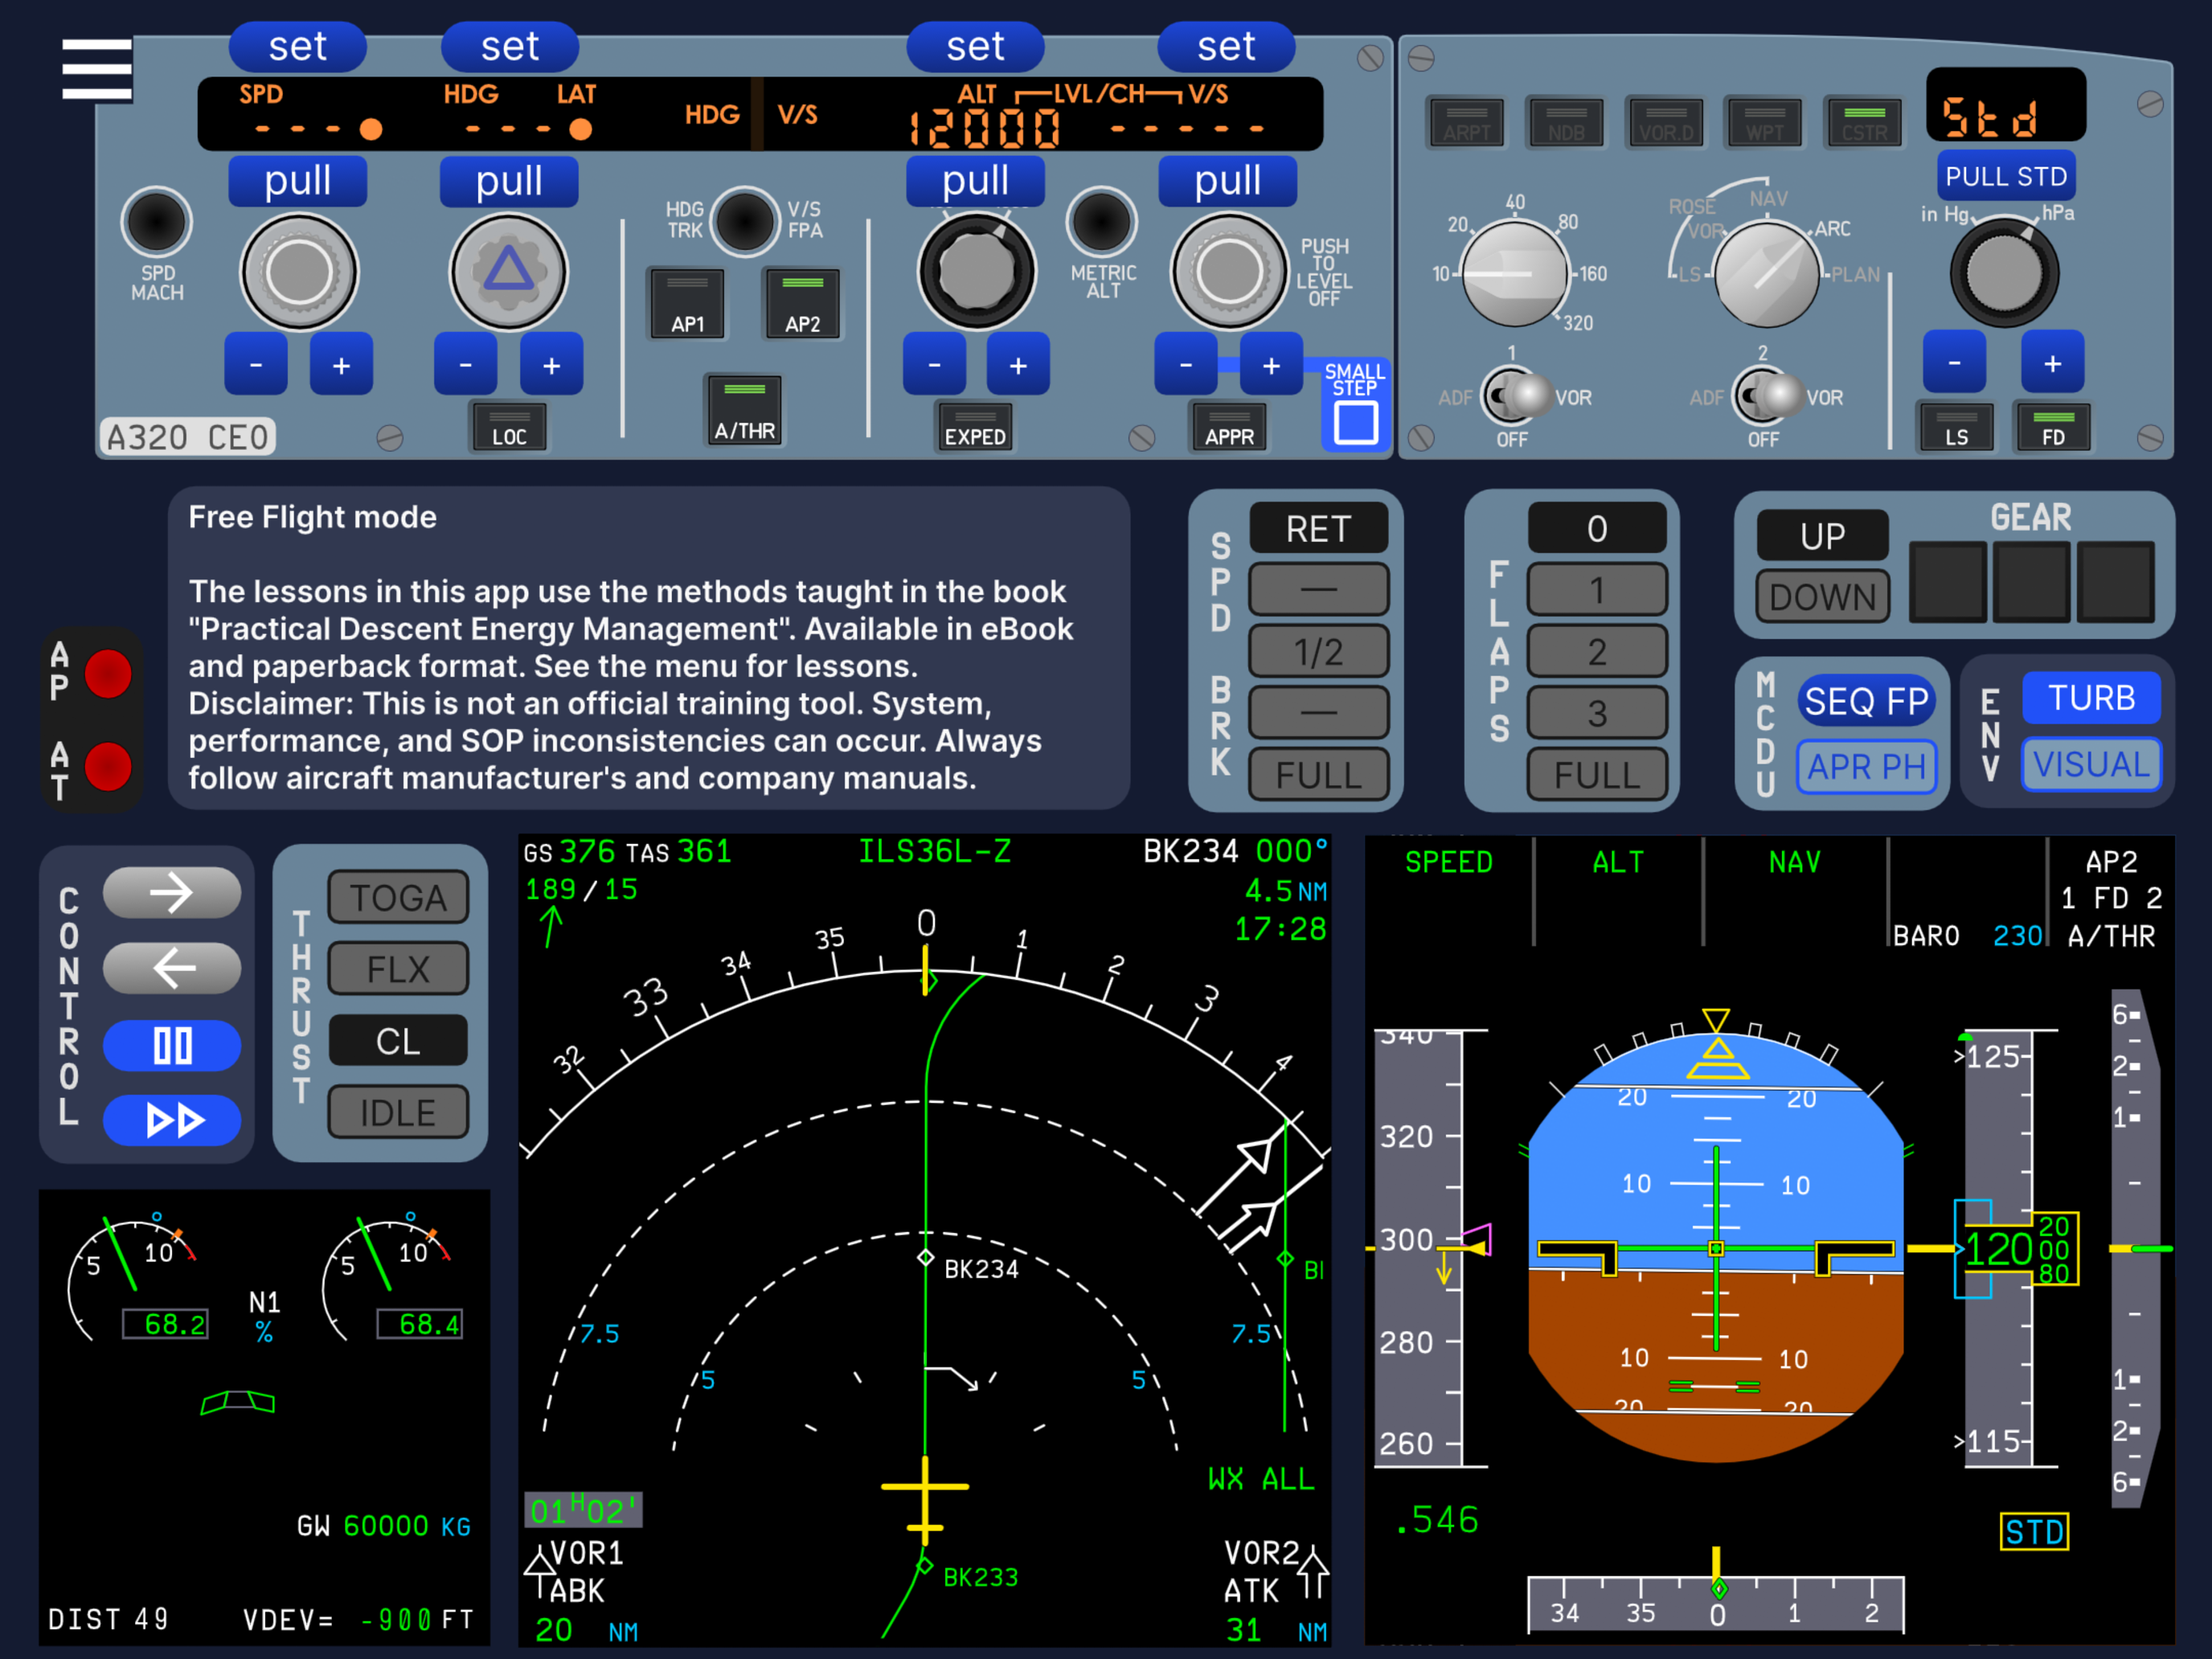
Task: Click the ND range selector knob
Action: 1515,274
